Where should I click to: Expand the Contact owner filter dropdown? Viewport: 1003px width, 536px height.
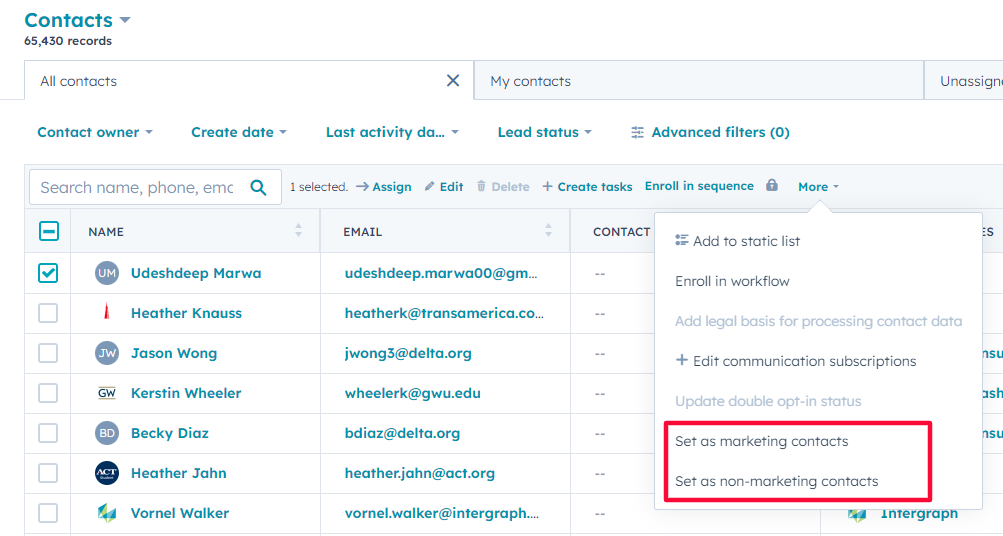click(x=95, y=132)
